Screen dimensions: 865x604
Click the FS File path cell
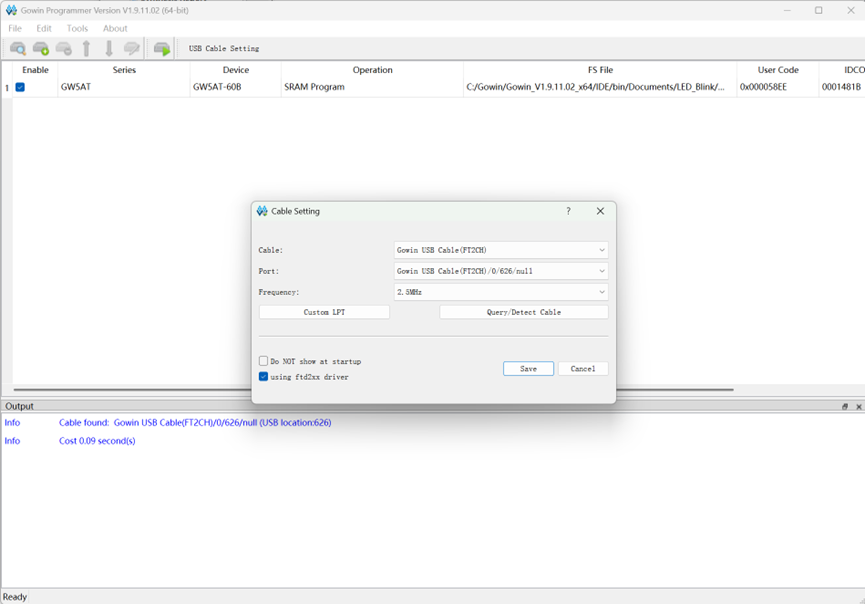tap(600, 87)
